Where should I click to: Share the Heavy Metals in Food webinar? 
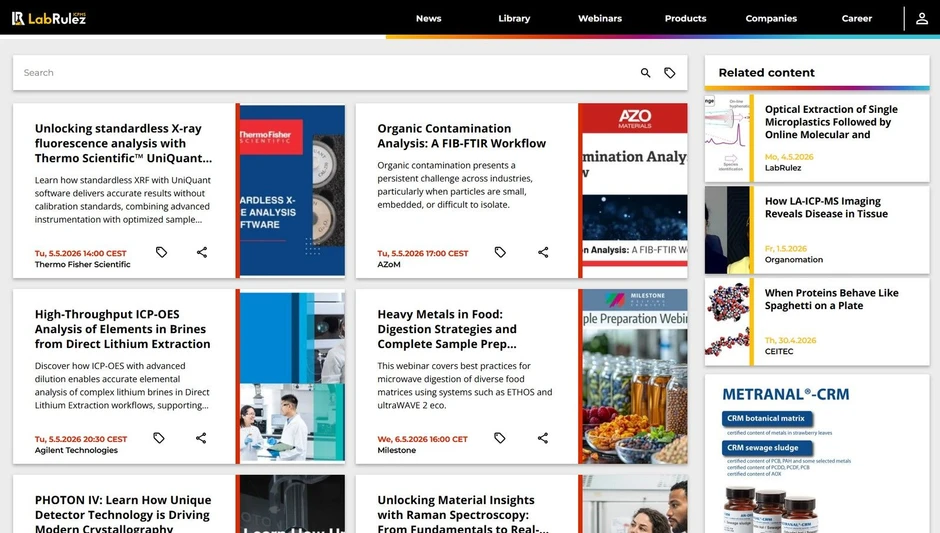coord(543,438)
